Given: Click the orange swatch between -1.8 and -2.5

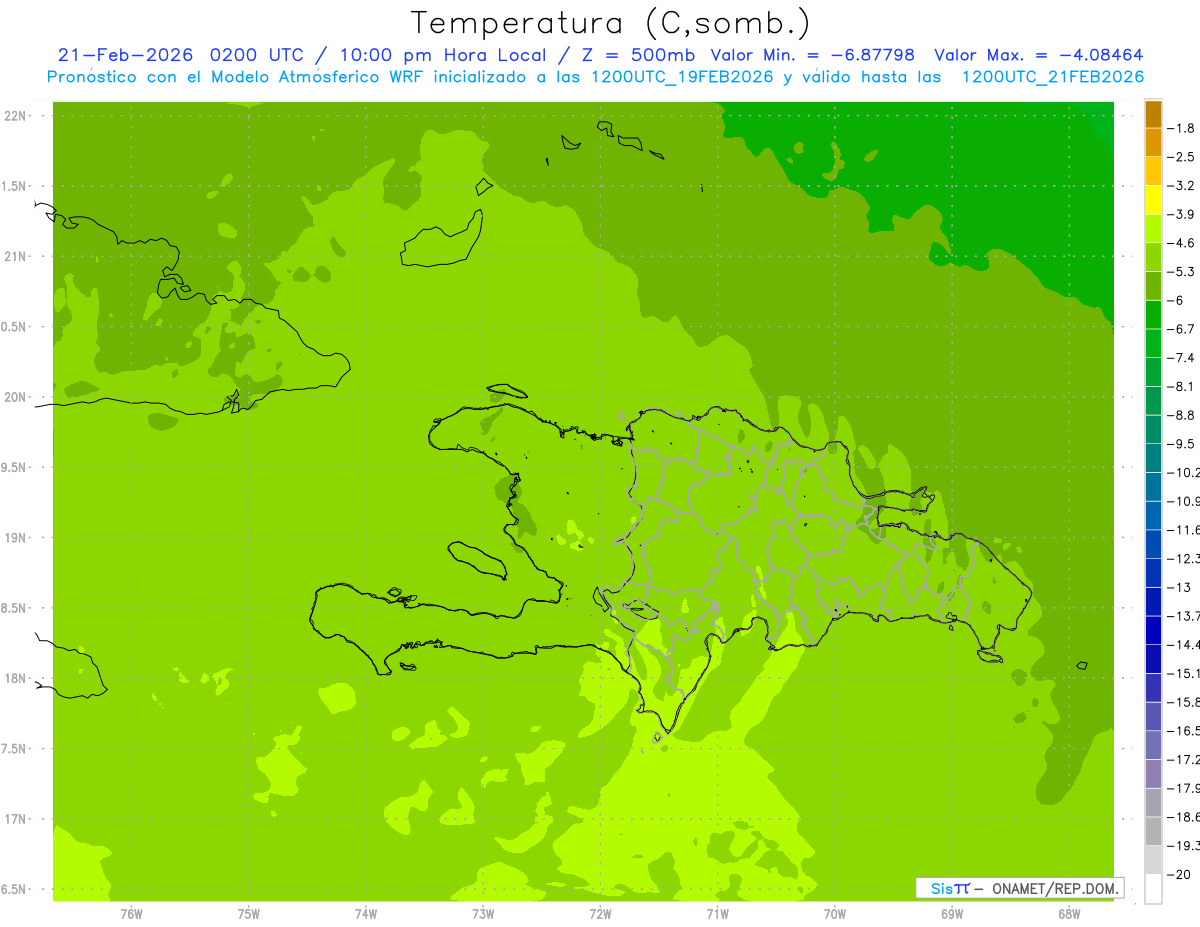Looking at the screenshot, I should click(1153, 142).
